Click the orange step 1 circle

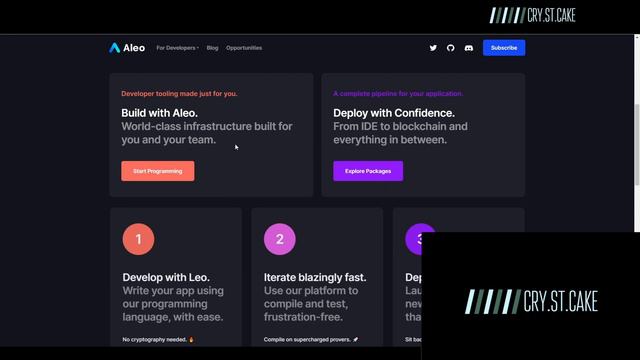point(138,239)
